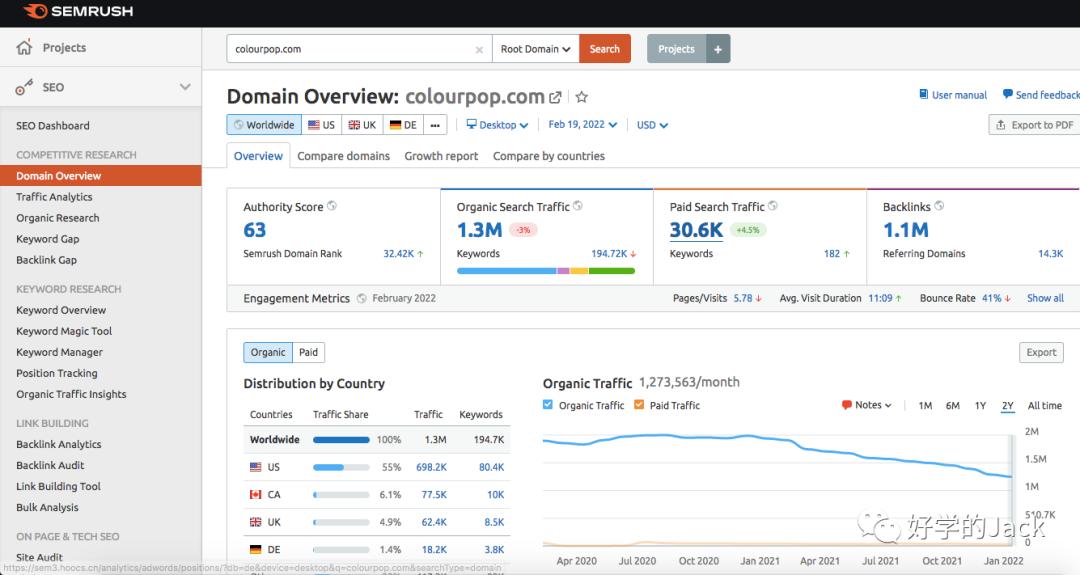
Task: Click info icon next to Authority Score
Action: click(332, 206)
